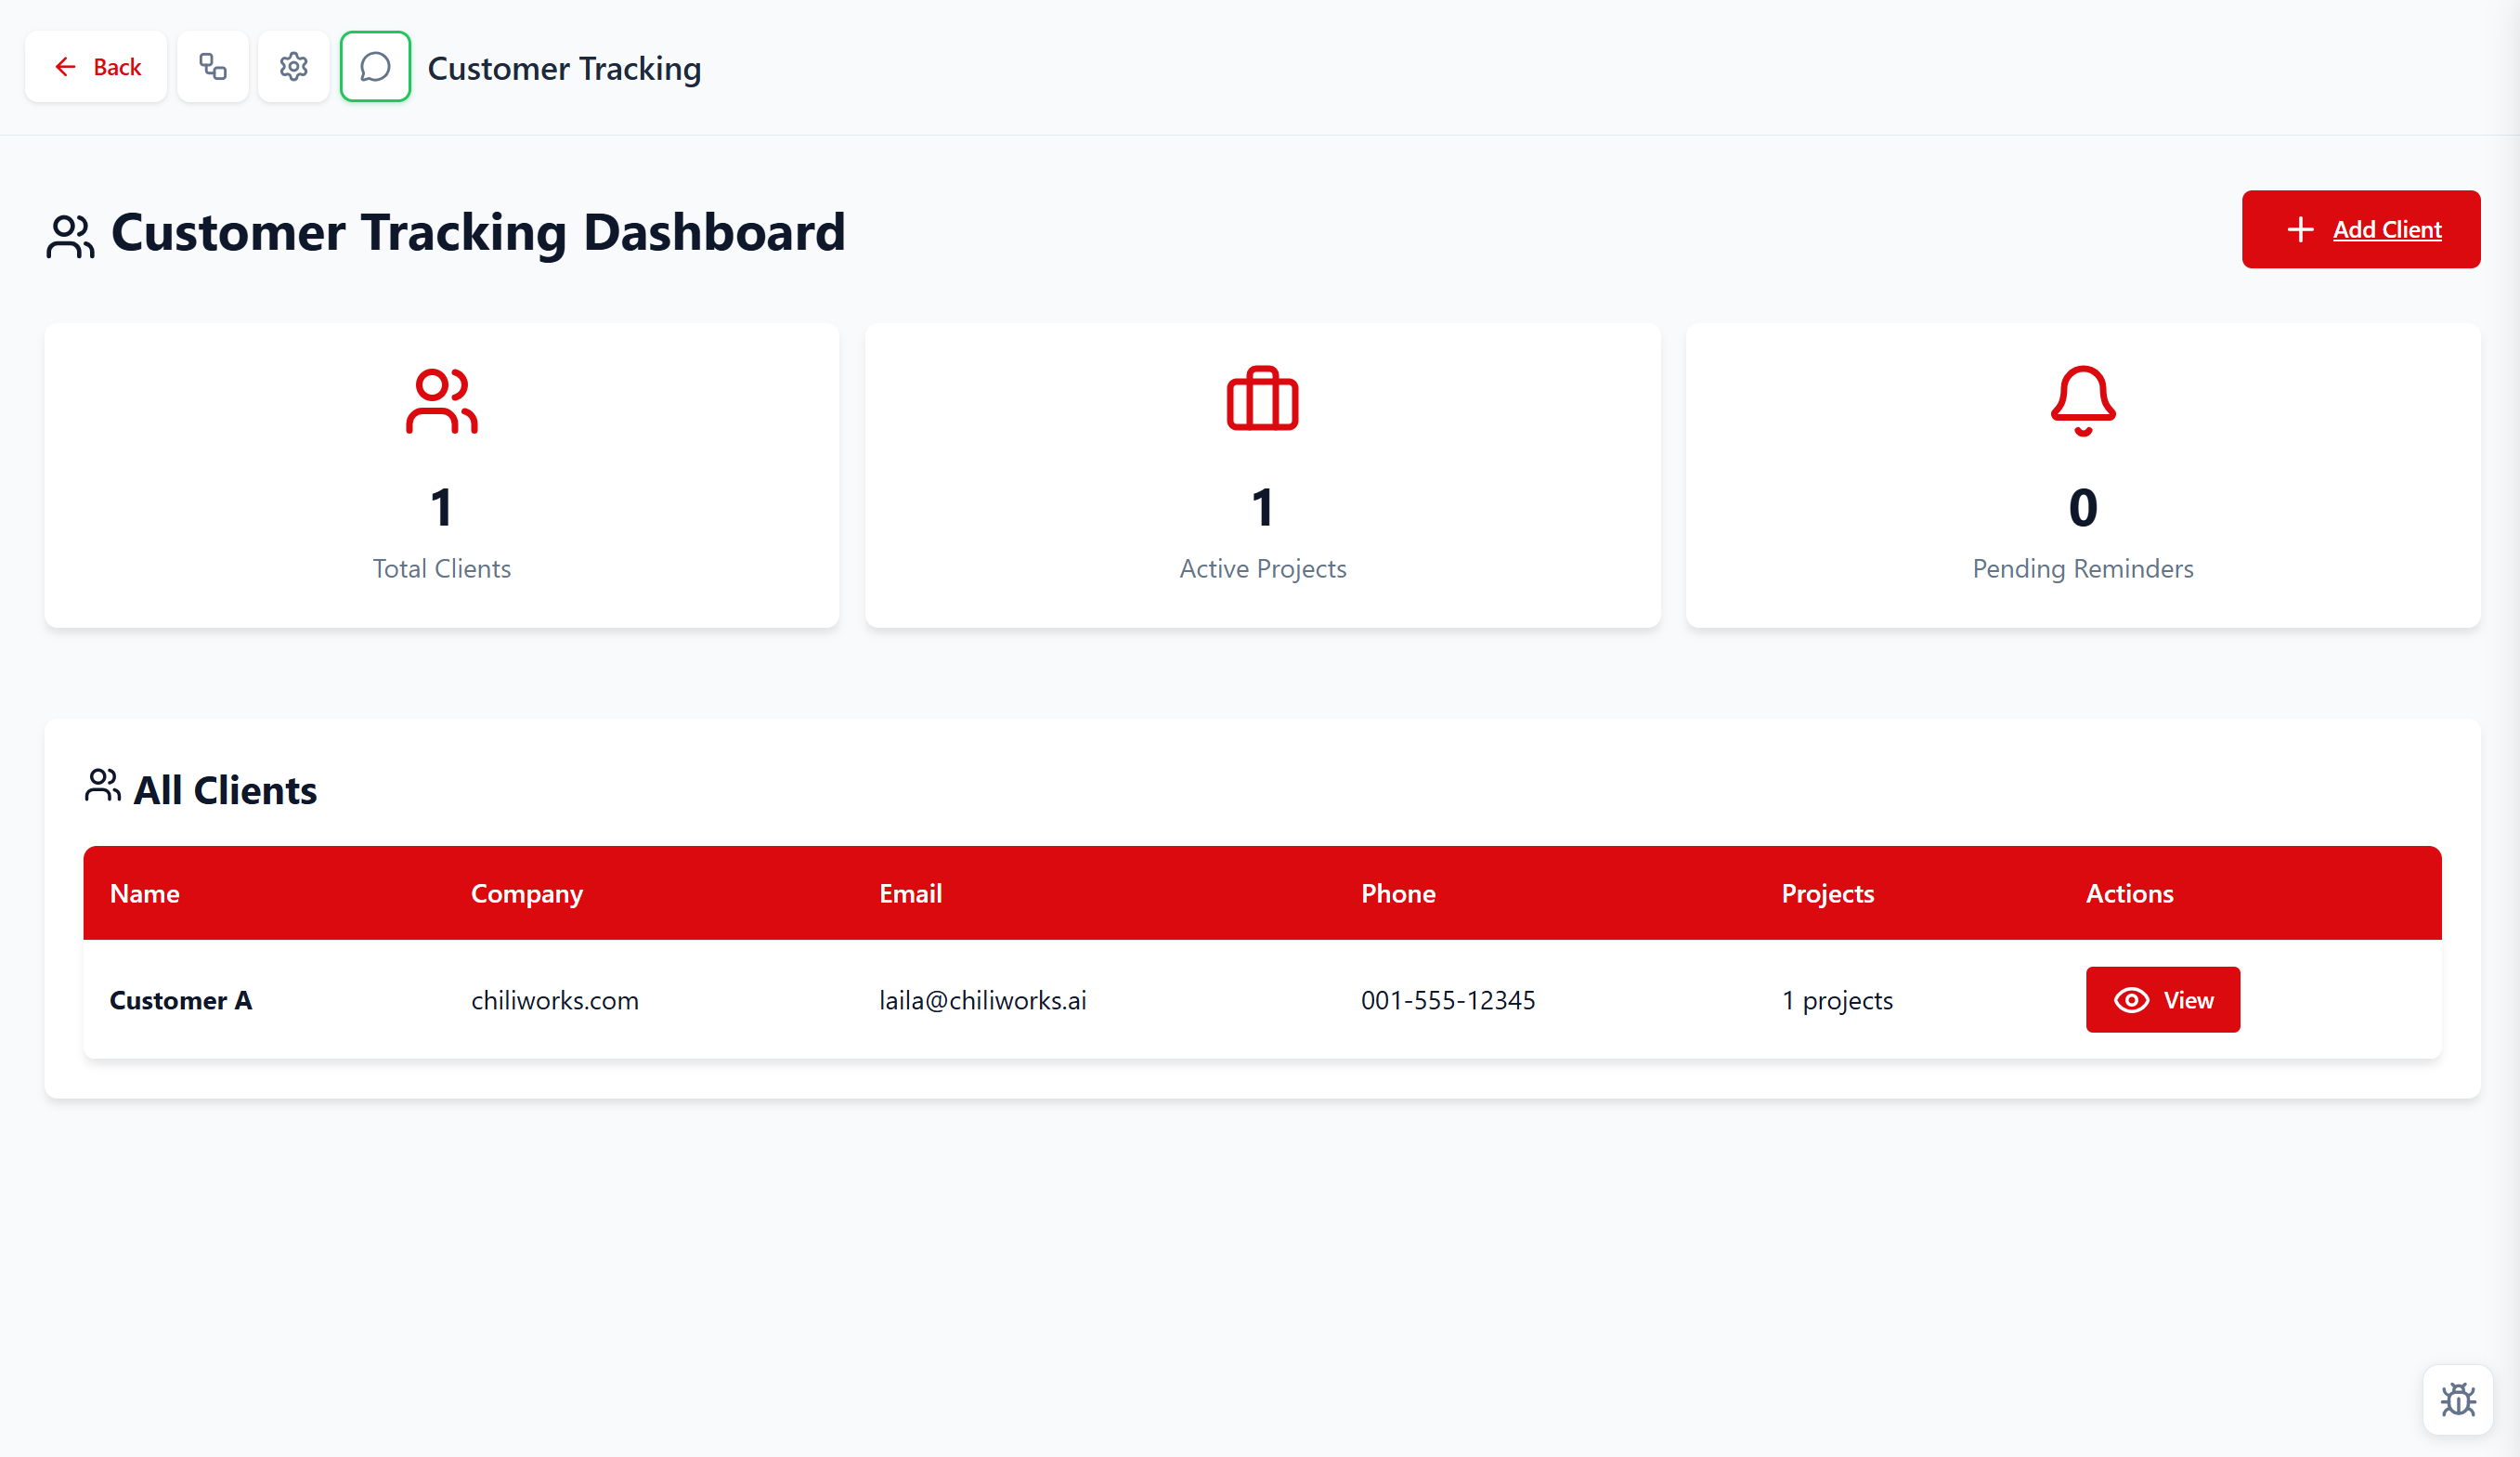
Task: Click the plus icon on Add Client button
Action: 2300,229
